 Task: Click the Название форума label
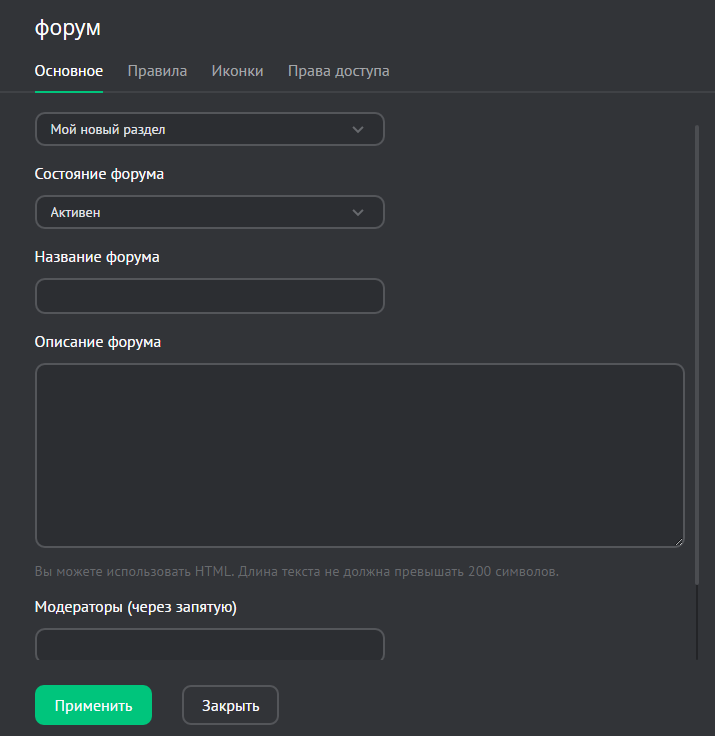point(97,256)
